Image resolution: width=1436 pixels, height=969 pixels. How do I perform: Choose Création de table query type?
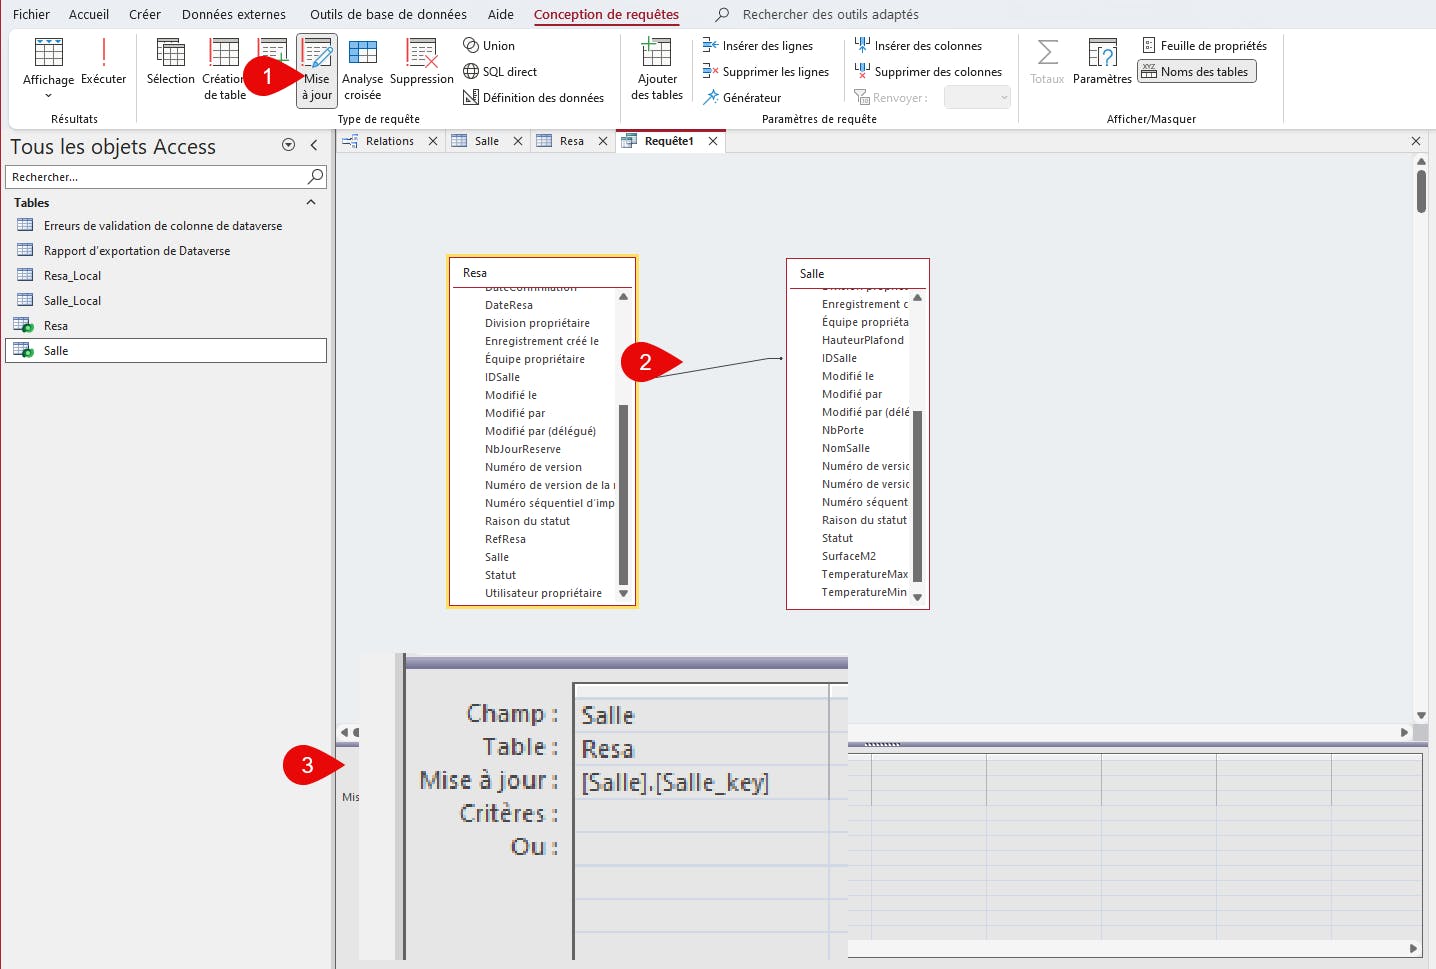[224, 69]
